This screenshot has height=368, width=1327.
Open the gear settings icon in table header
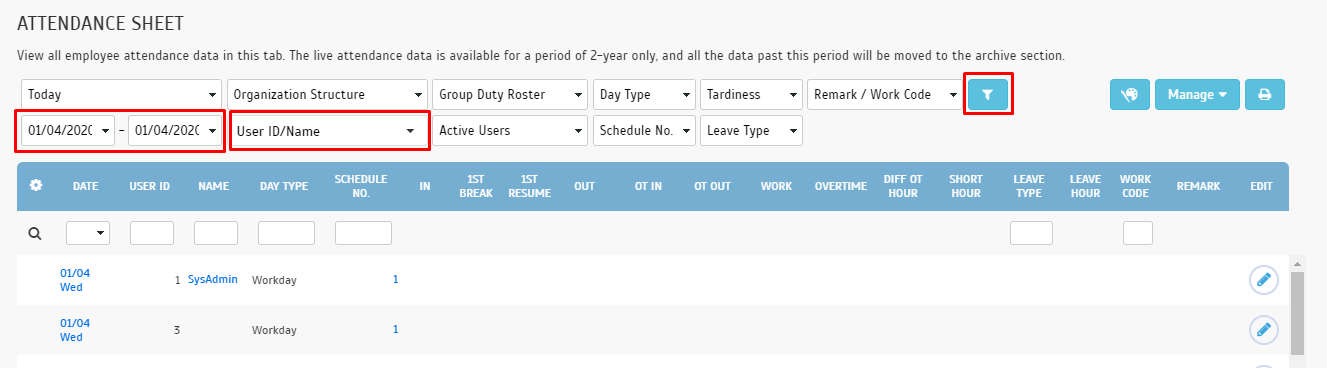click(37, 186)
